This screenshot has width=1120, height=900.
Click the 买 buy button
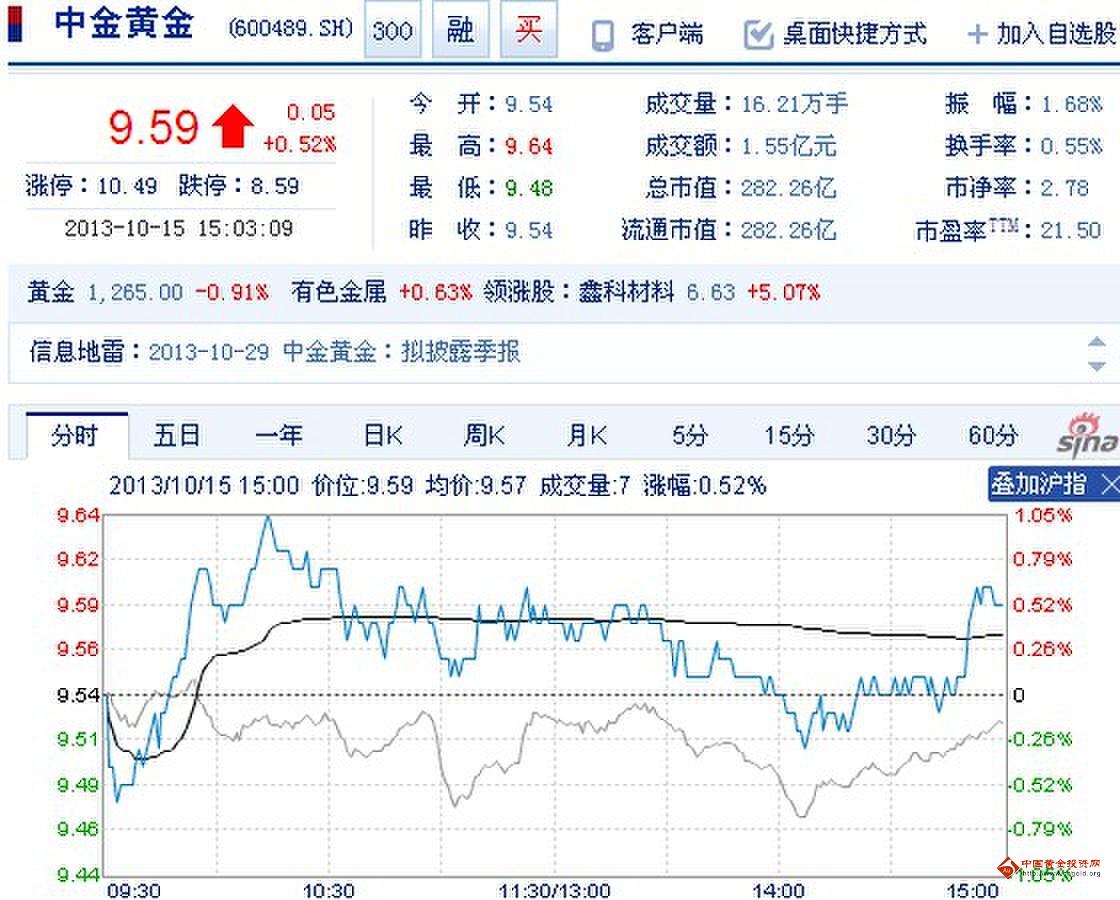(x=529, y=30)
